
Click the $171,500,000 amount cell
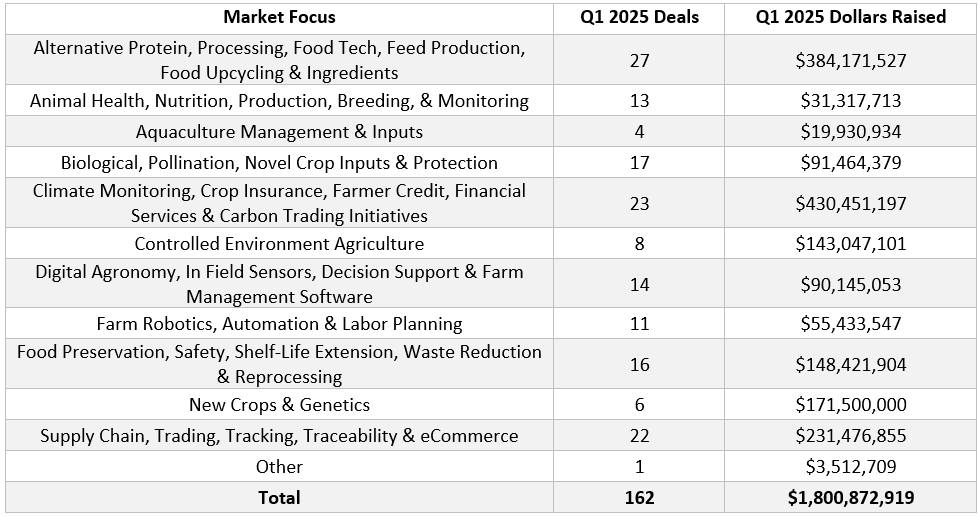click(851, 404)
